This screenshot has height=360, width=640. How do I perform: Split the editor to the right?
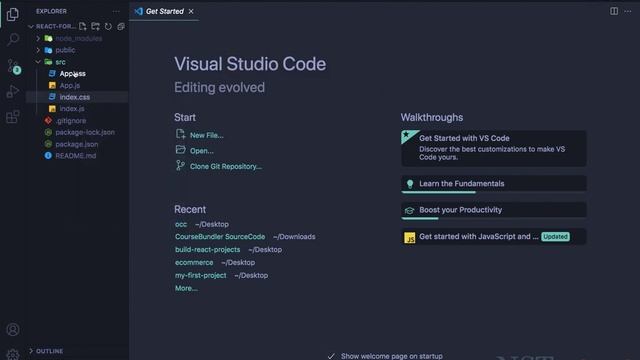pyautogui.click(x=614, y=11)
